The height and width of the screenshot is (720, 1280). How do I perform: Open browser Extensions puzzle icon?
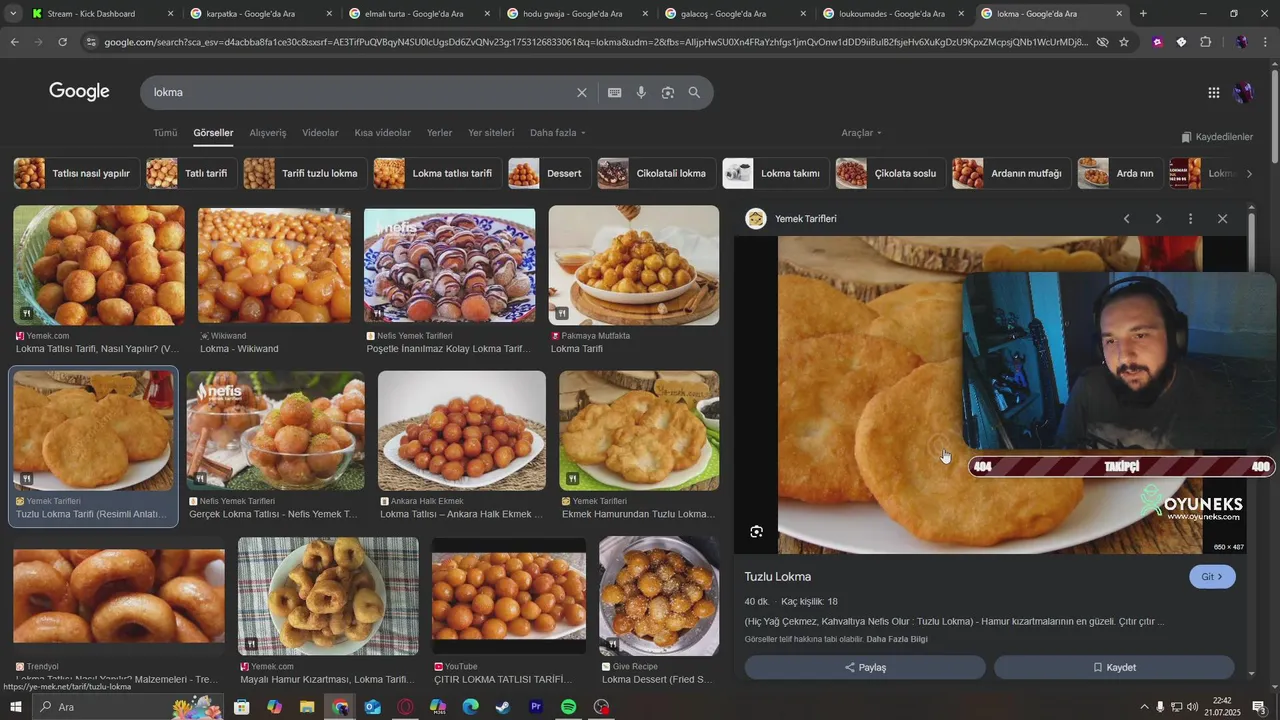(x=1206, y=42)
